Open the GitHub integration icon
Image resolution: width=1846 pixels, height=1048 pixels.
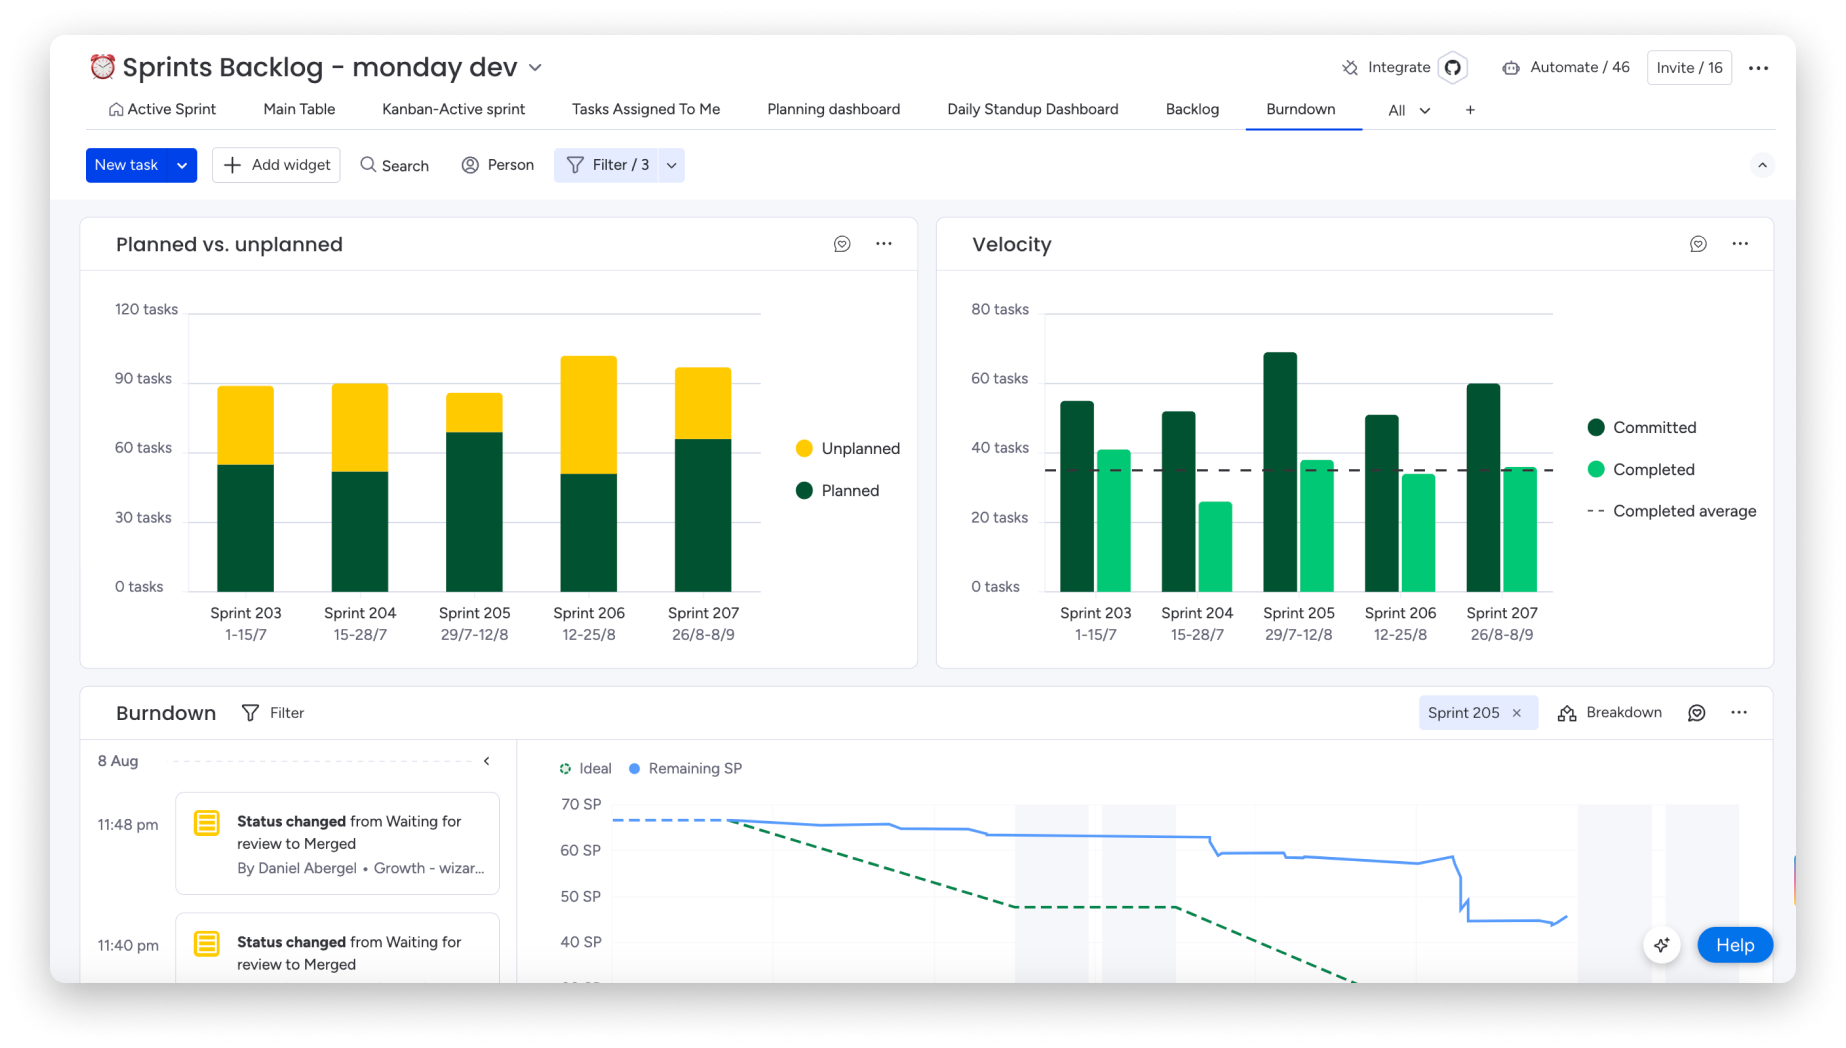point(1453,68)
